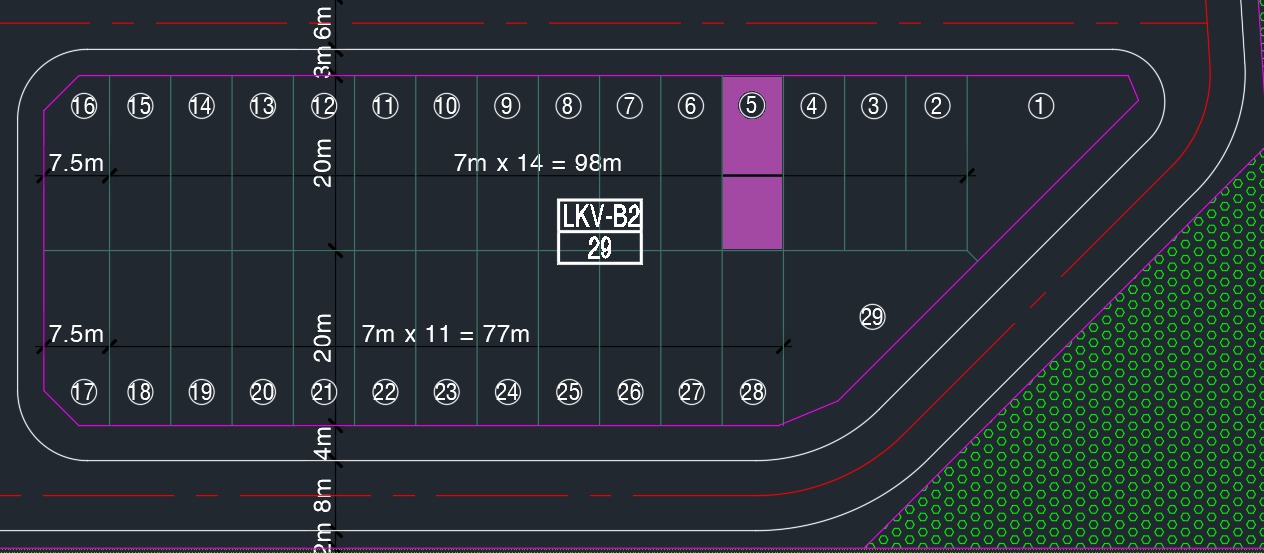Select the circled lot number 29 marker
The width and height of the screenshot is (1264, 553).
click(x=872, y=317)
